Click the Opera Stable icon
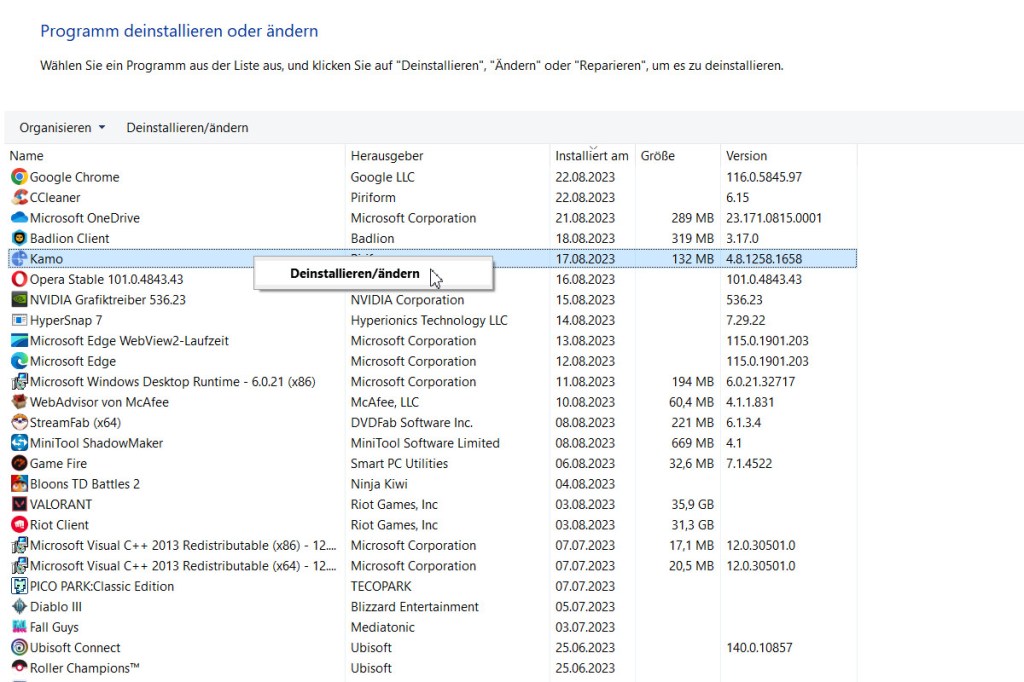This screenshot has width=1024, height=682. click(x=20, y=279)
